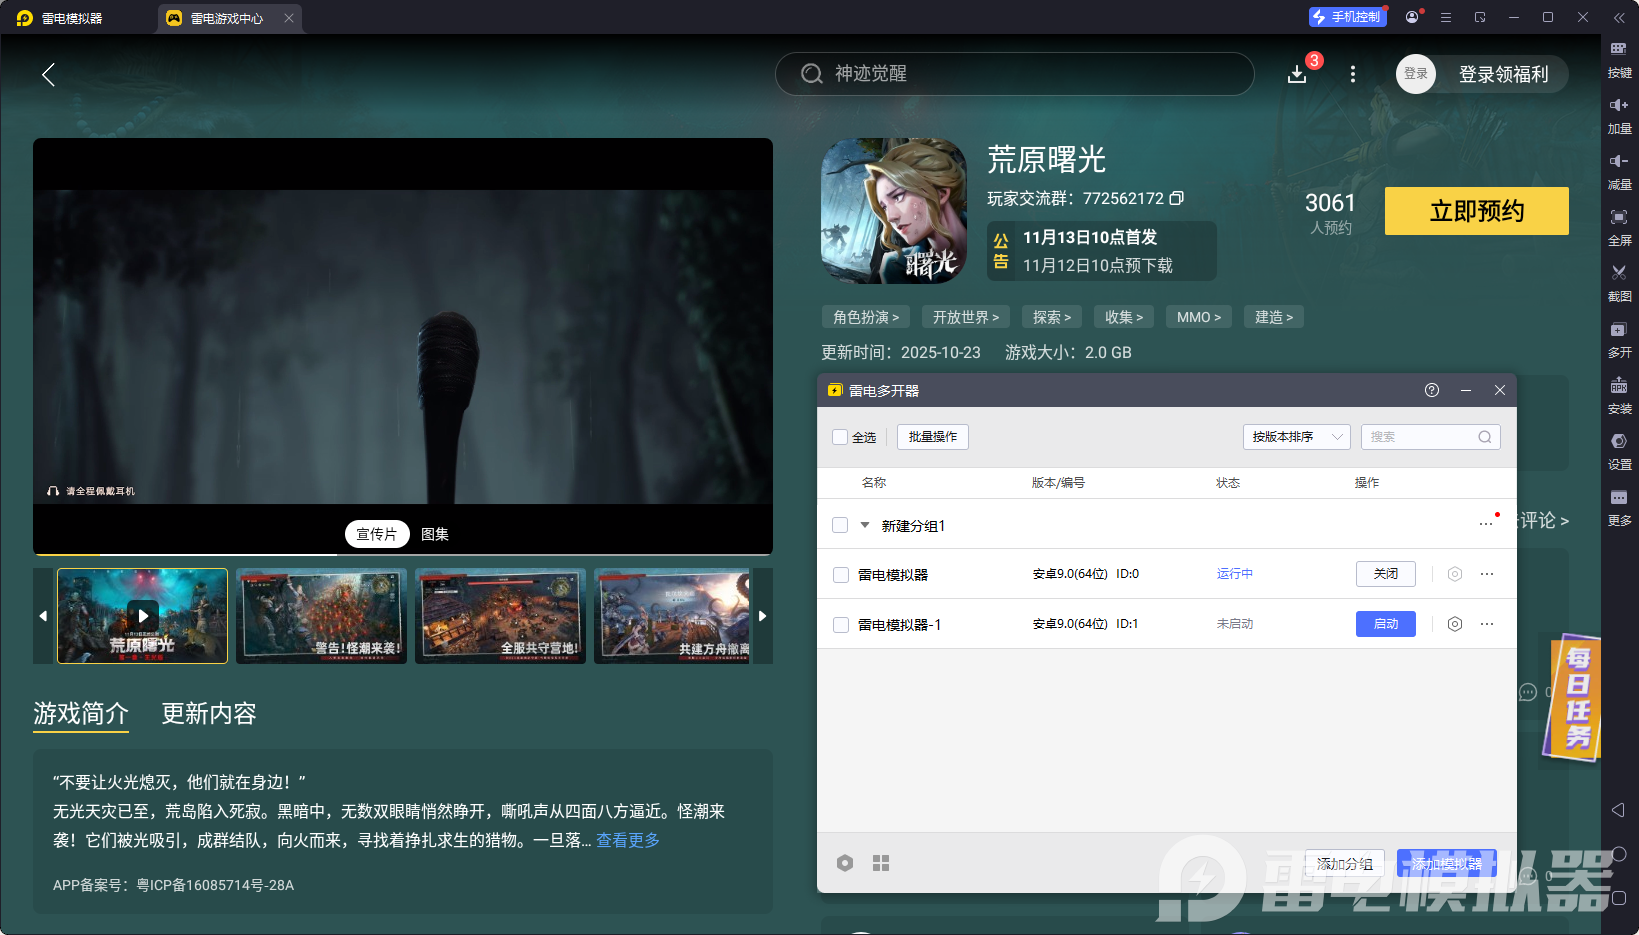
Task: Click the 立即预约 pre-register button
Action: pos(1476,211)
